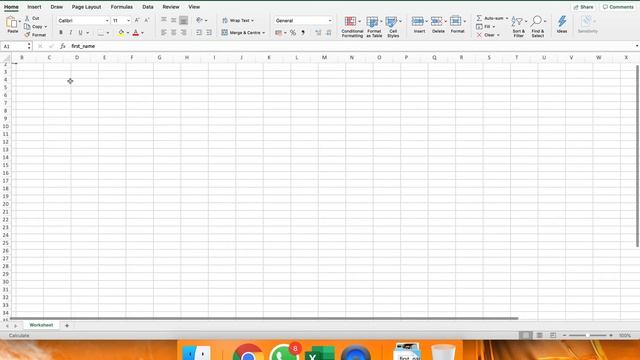
Task: Click the Share button
Action: (583, 7)
